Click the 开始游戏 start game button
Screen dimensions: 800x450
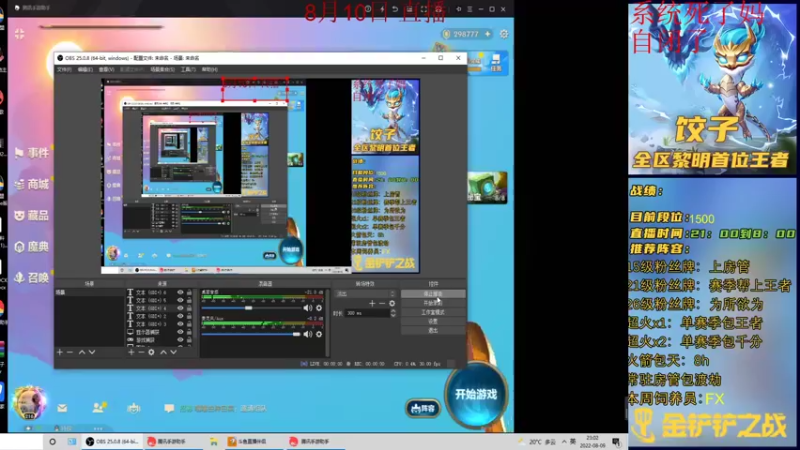(x=476, y=394)
